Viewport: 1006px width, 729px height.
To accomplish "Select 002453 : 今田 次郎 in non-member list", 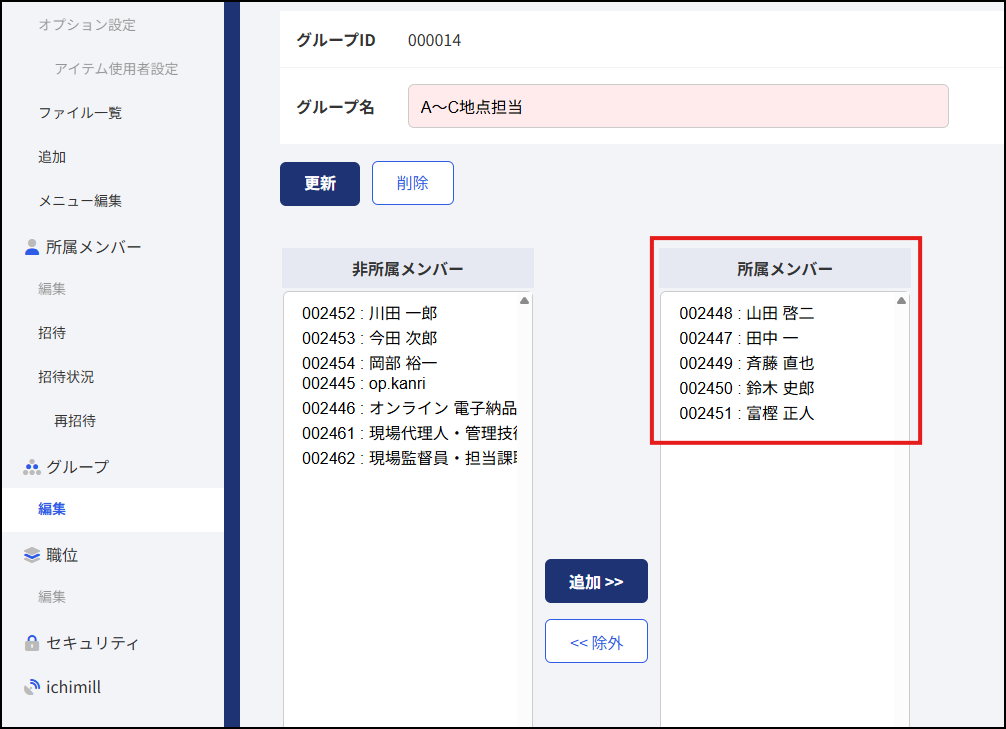I will (x=370, y=338).
